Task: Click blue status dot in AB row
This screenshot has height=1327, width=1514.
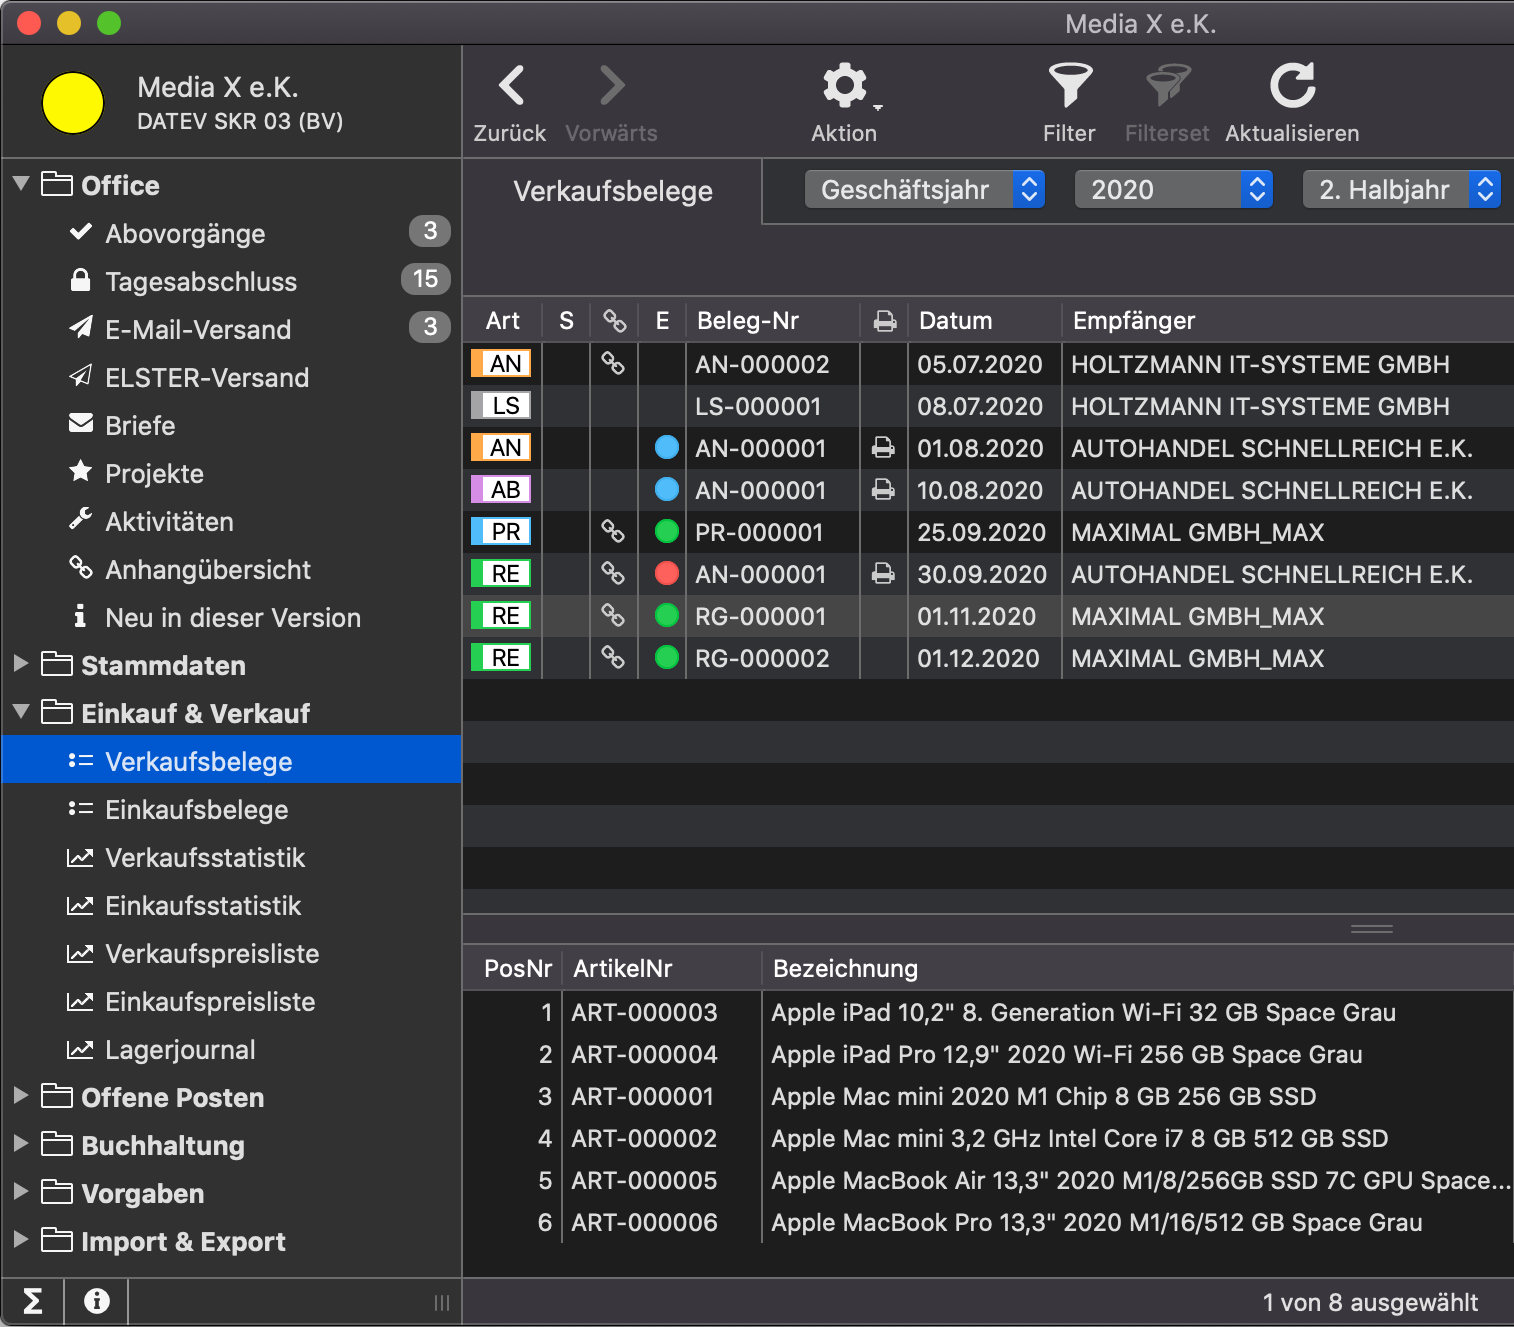Action: (666, 490)
